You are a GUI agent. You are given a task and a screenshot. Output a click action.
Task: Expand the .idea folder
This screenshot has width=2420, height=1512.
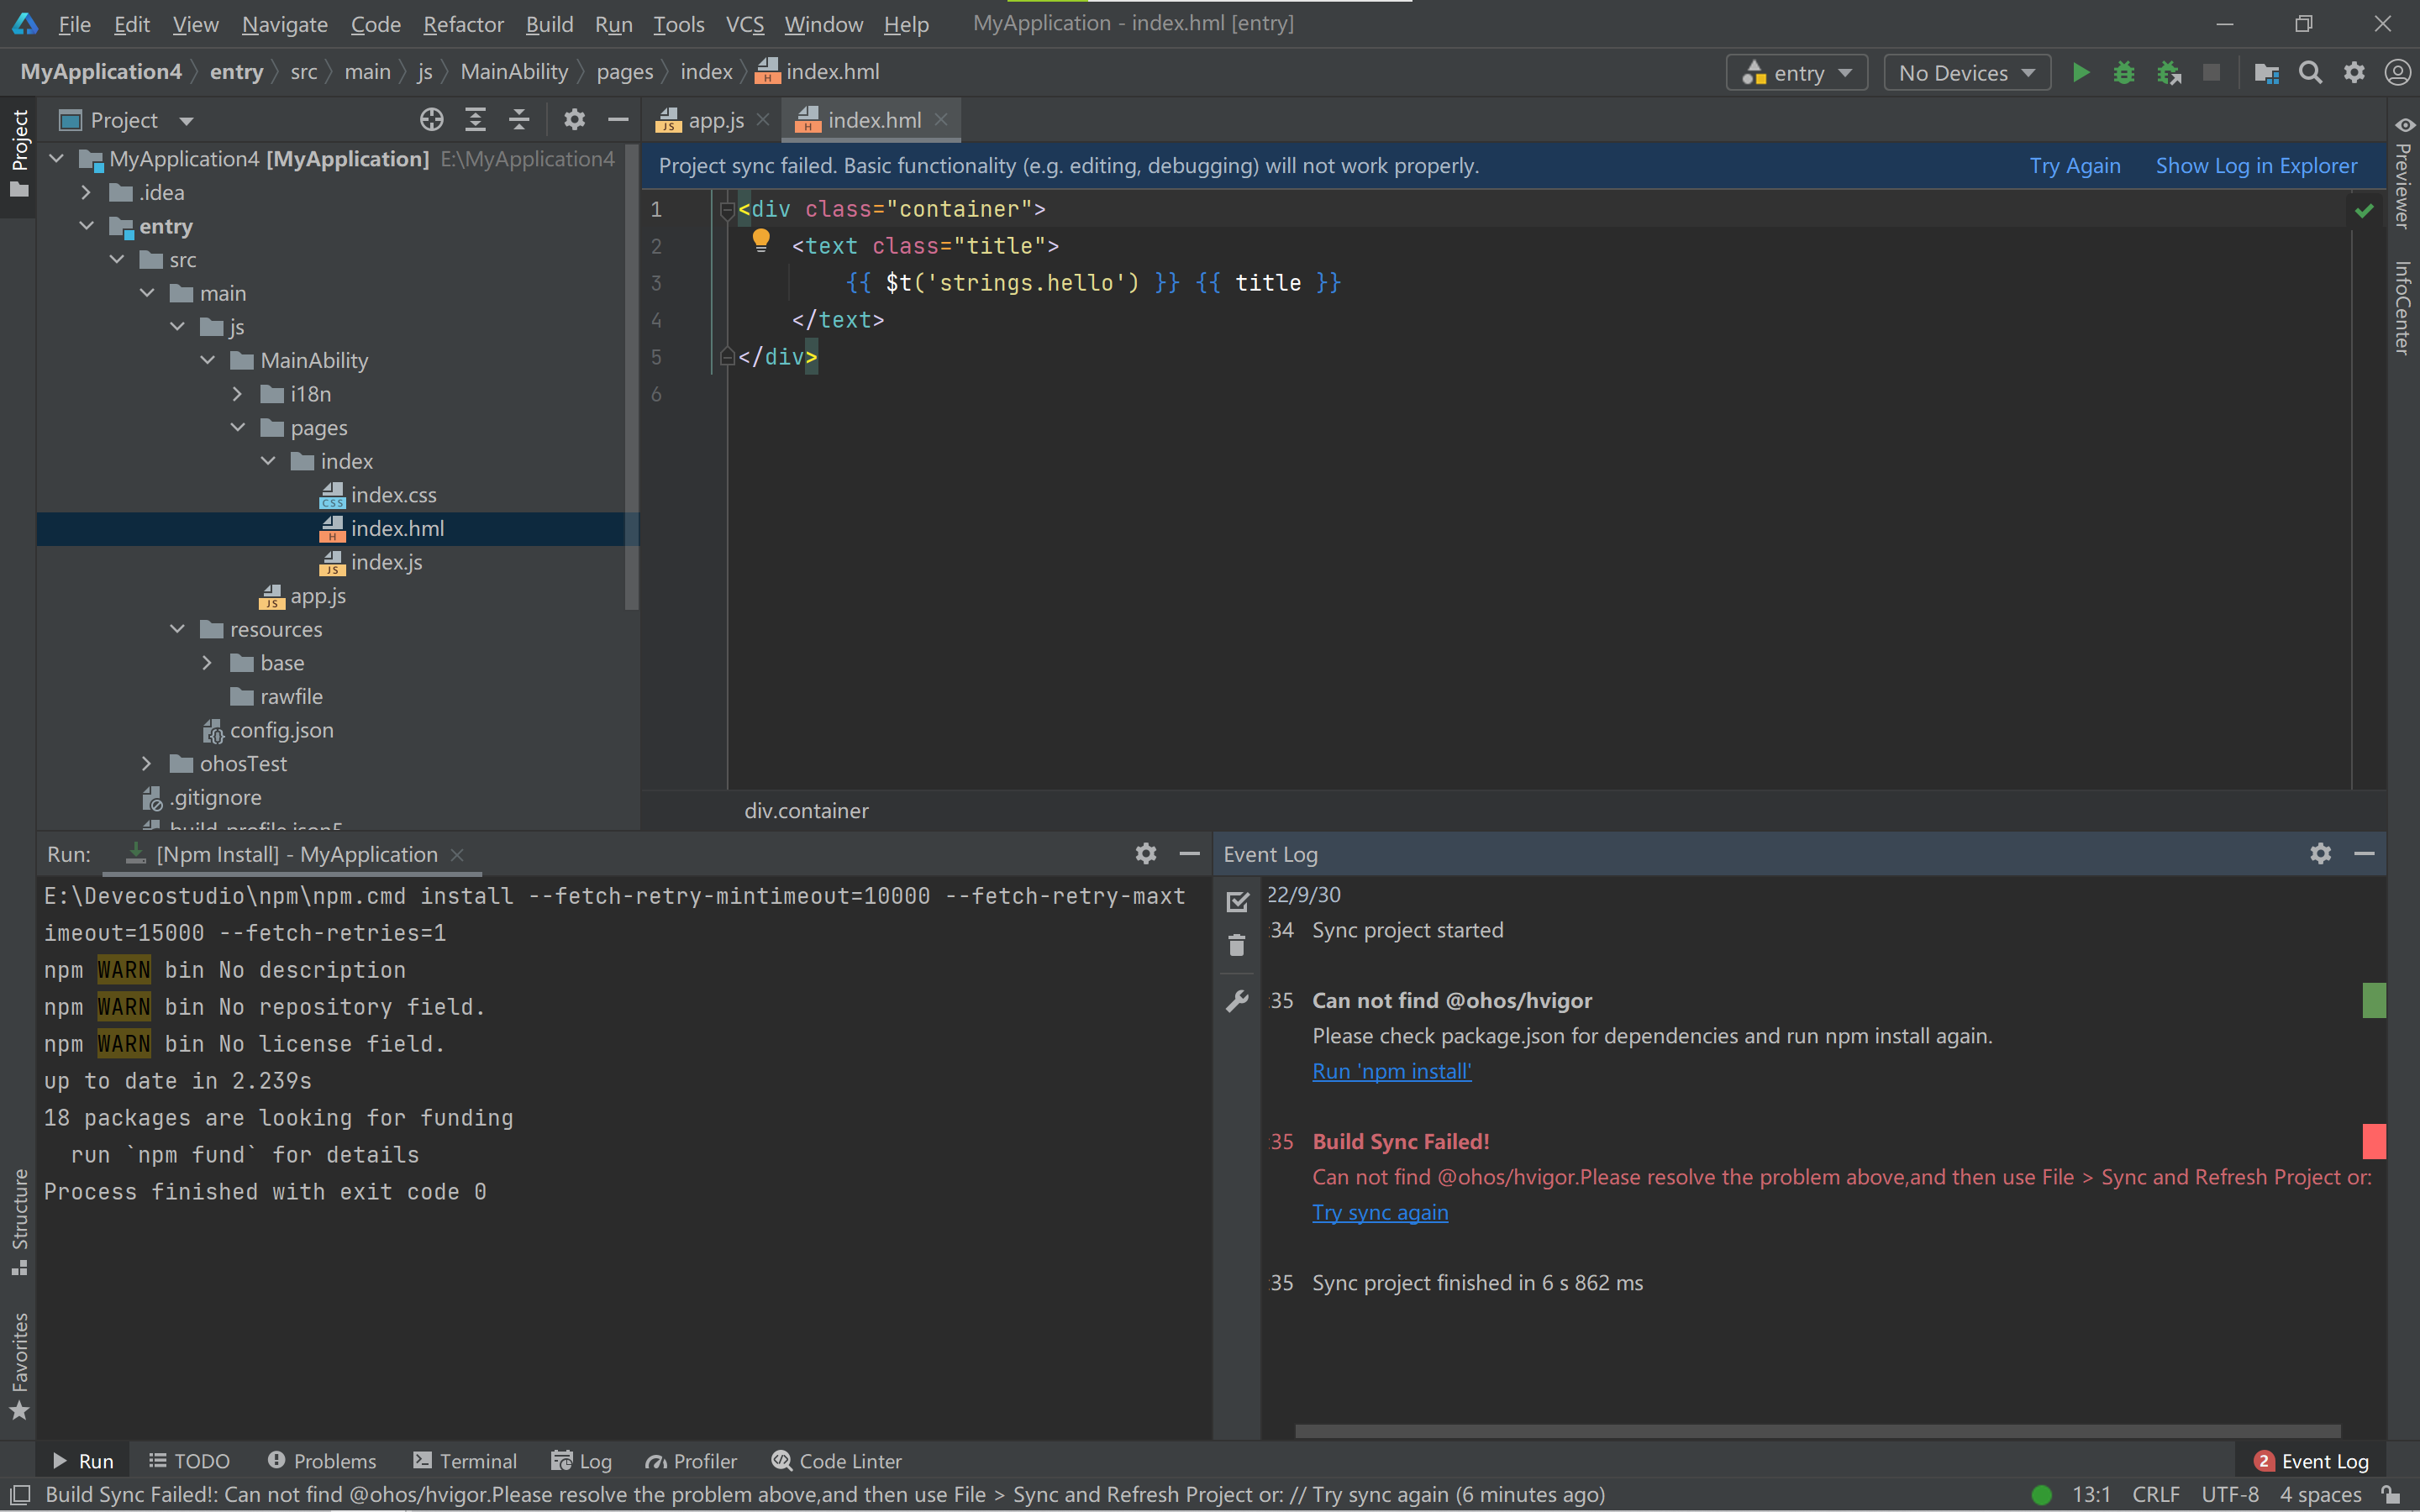(86, 192)
